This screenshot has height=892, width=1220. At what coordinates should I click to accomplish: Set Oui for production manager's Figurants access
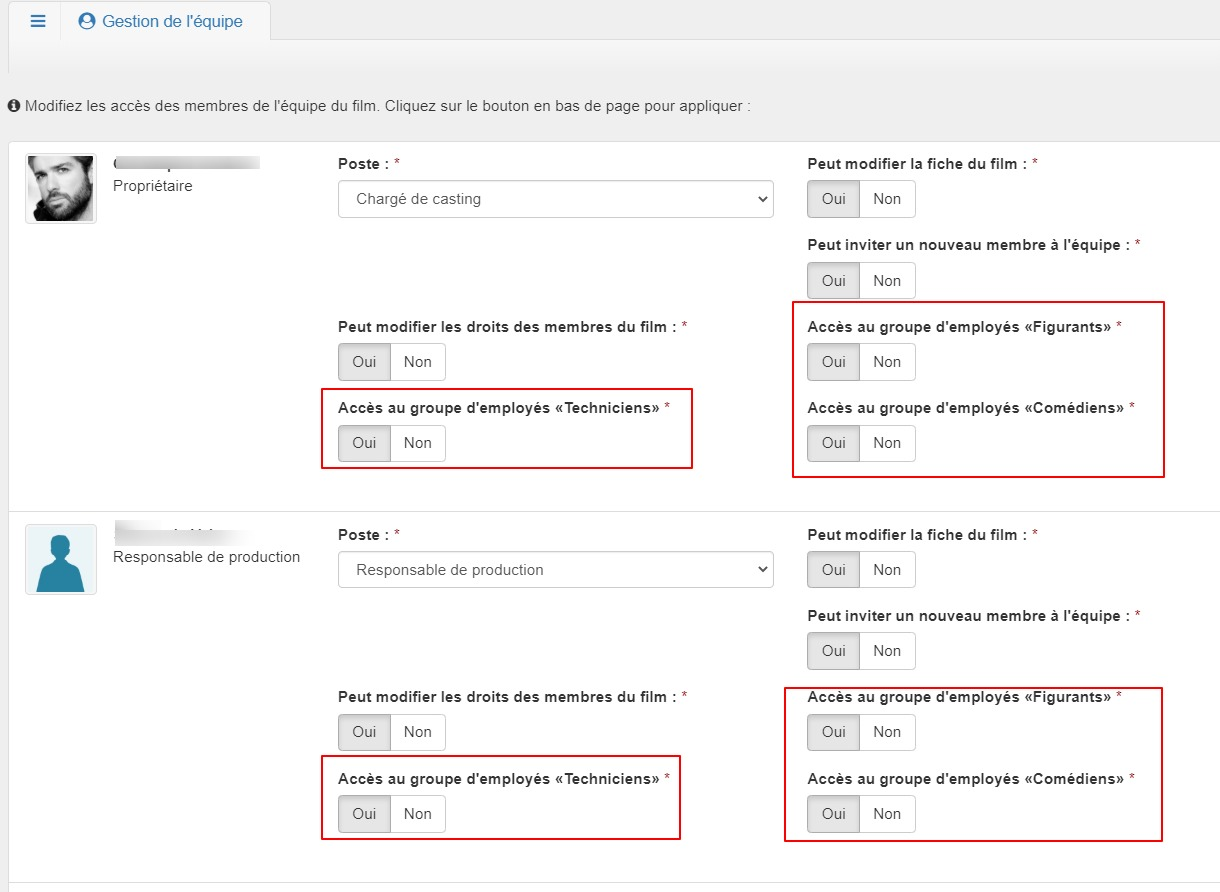tap(834, 732)
